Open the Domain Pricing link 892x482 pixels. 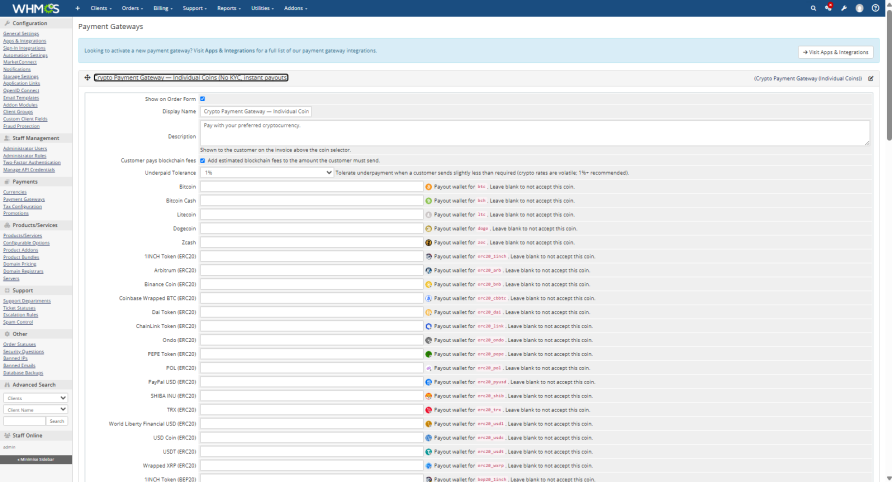(20, 264)
